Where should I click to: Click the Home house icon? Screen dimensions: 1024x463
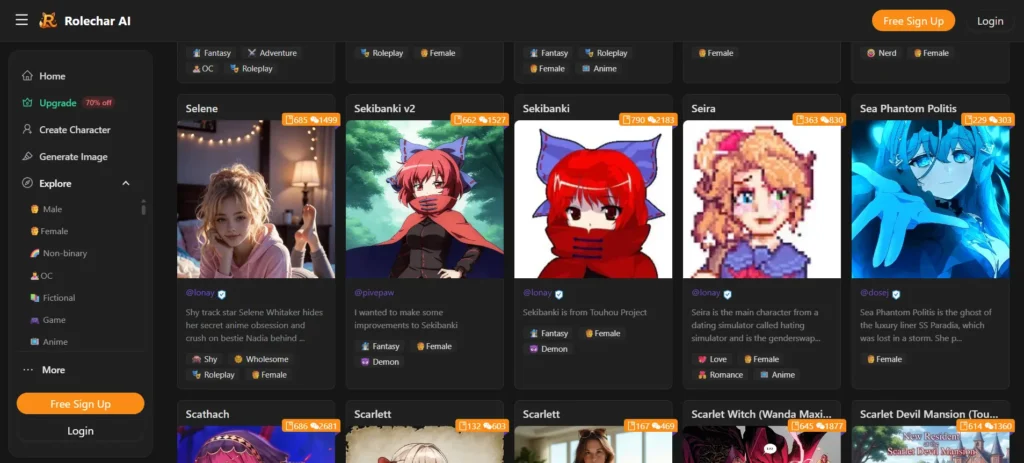[27, 76]
